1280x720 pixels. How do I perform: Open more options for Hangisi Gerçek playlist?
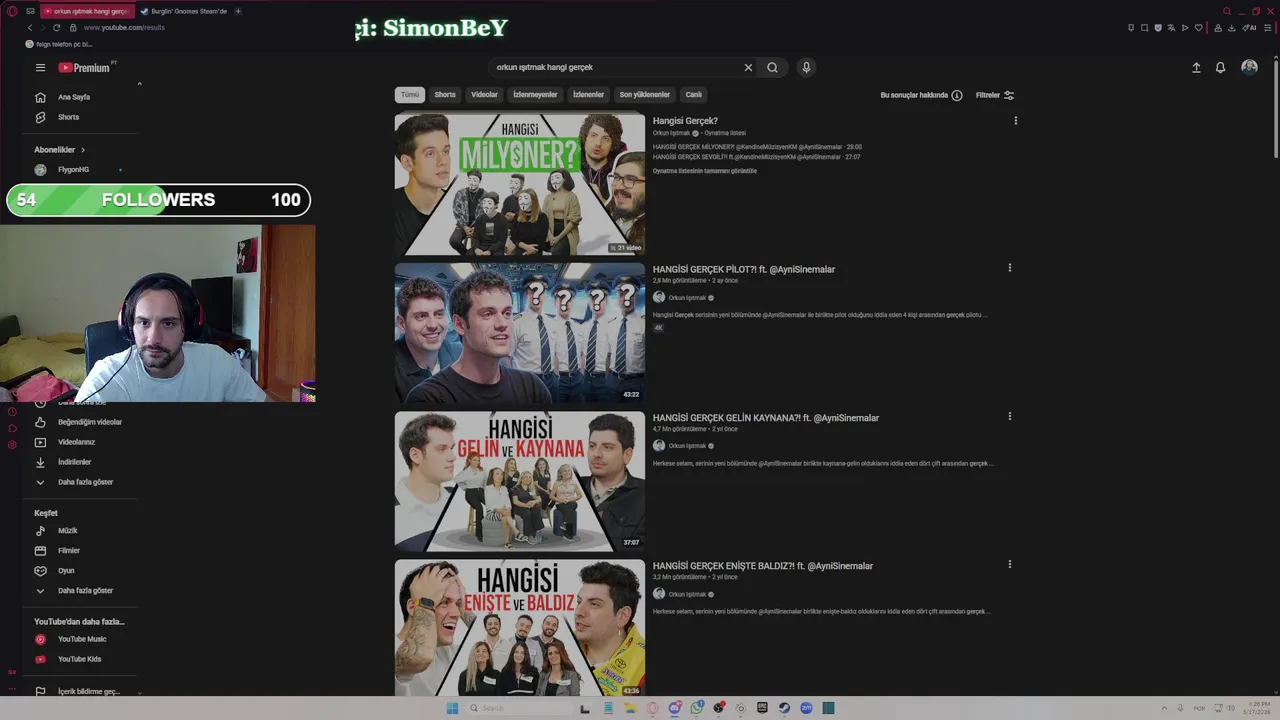(x=1015, y=121)
